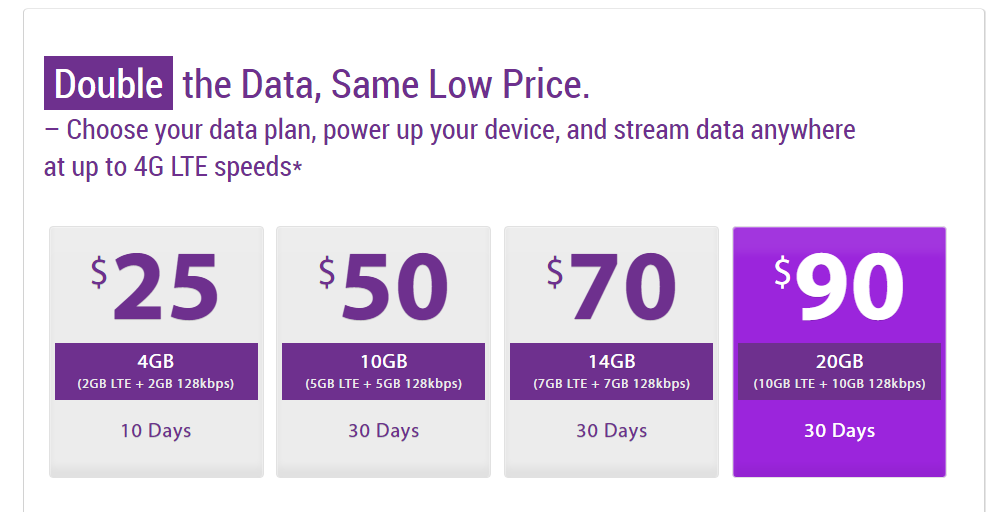Click the 14GB data label

click(x=611, y=362)
